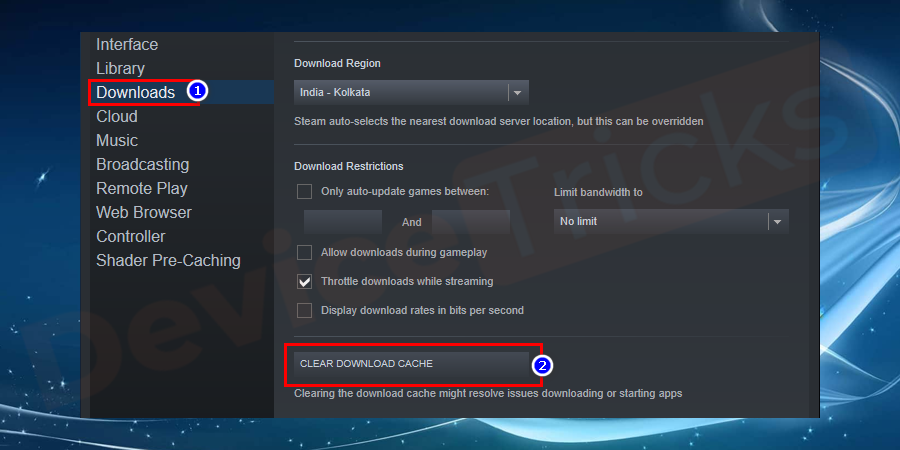The width and height of the screenshot is (900, 450).
Task: Click the Steam auto-selects nearest server description
Action: 499,122
